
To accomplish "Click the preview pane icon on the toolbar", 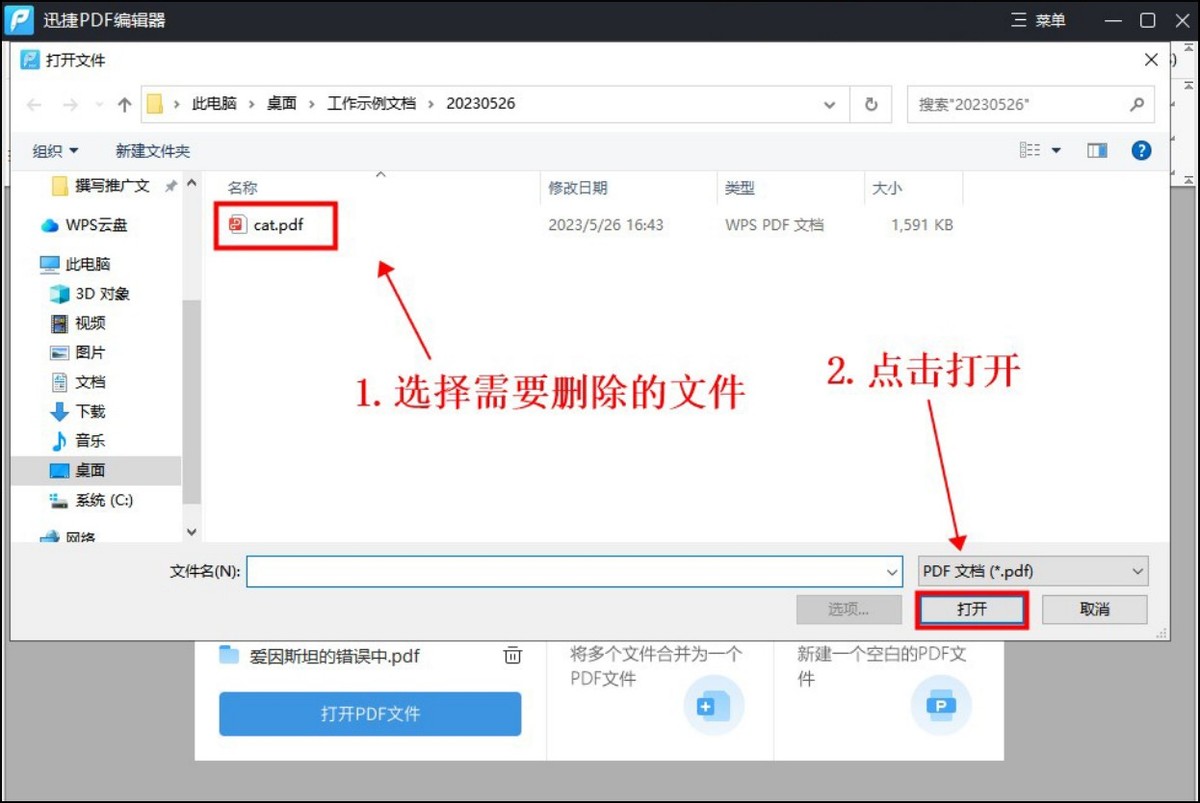I will coord(1096,150).
